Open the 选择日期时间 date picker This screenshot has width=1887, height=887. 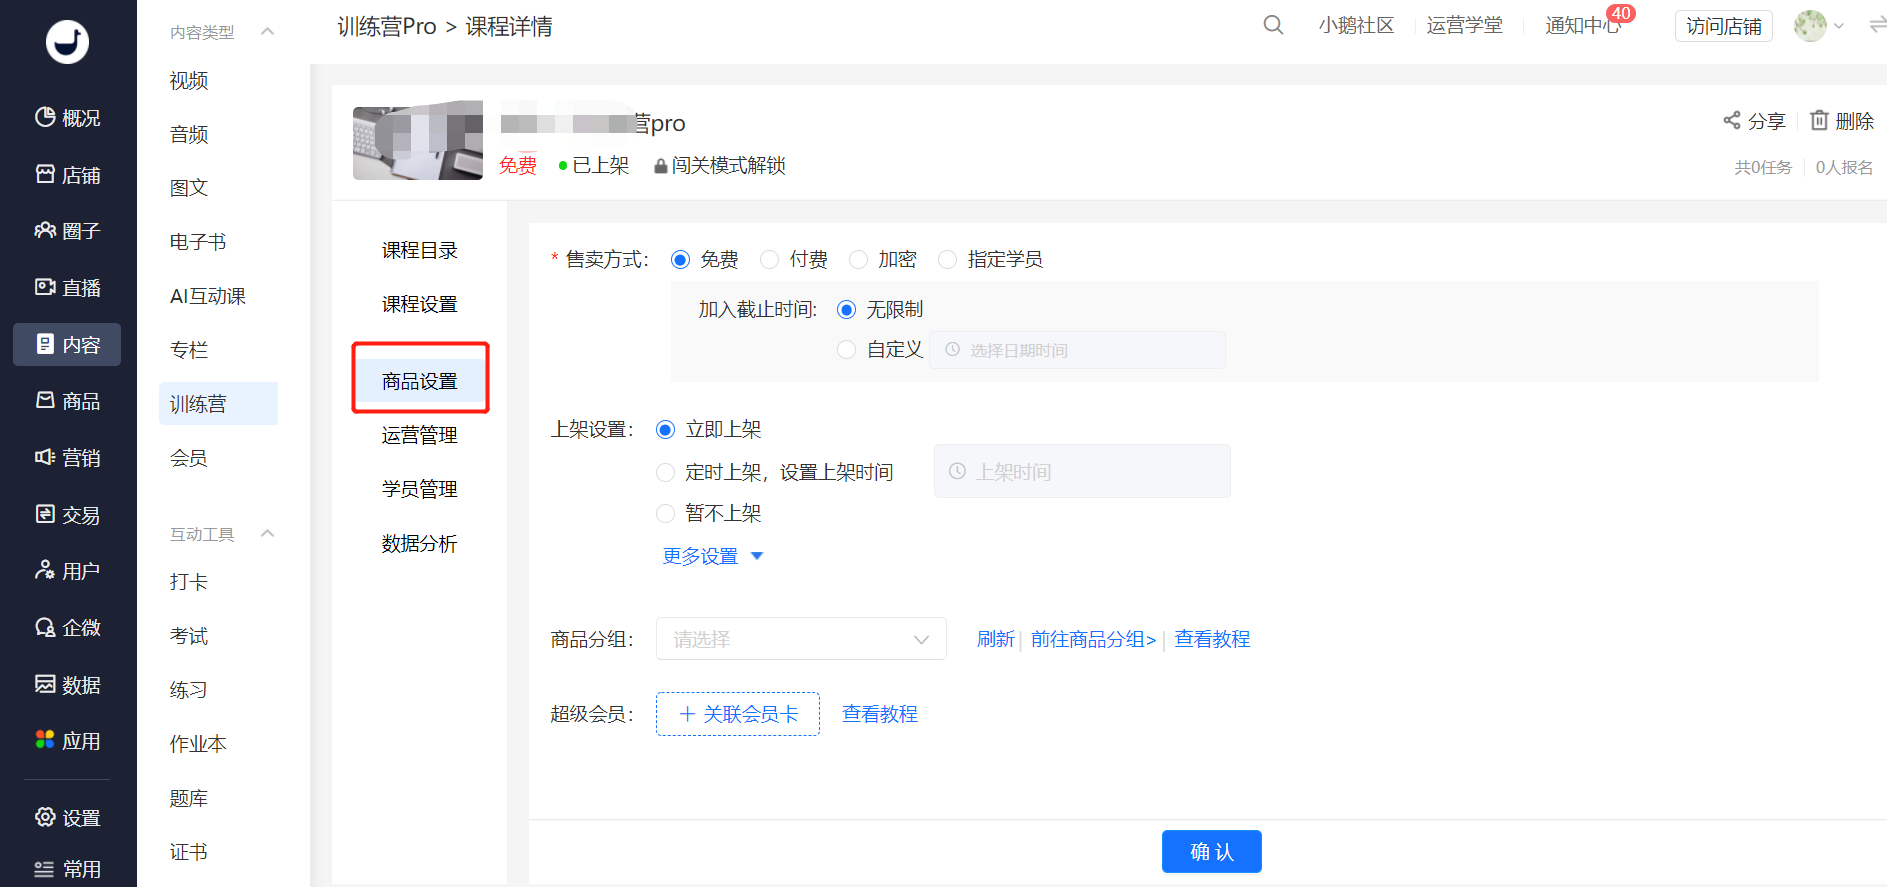click(1077, 350)
